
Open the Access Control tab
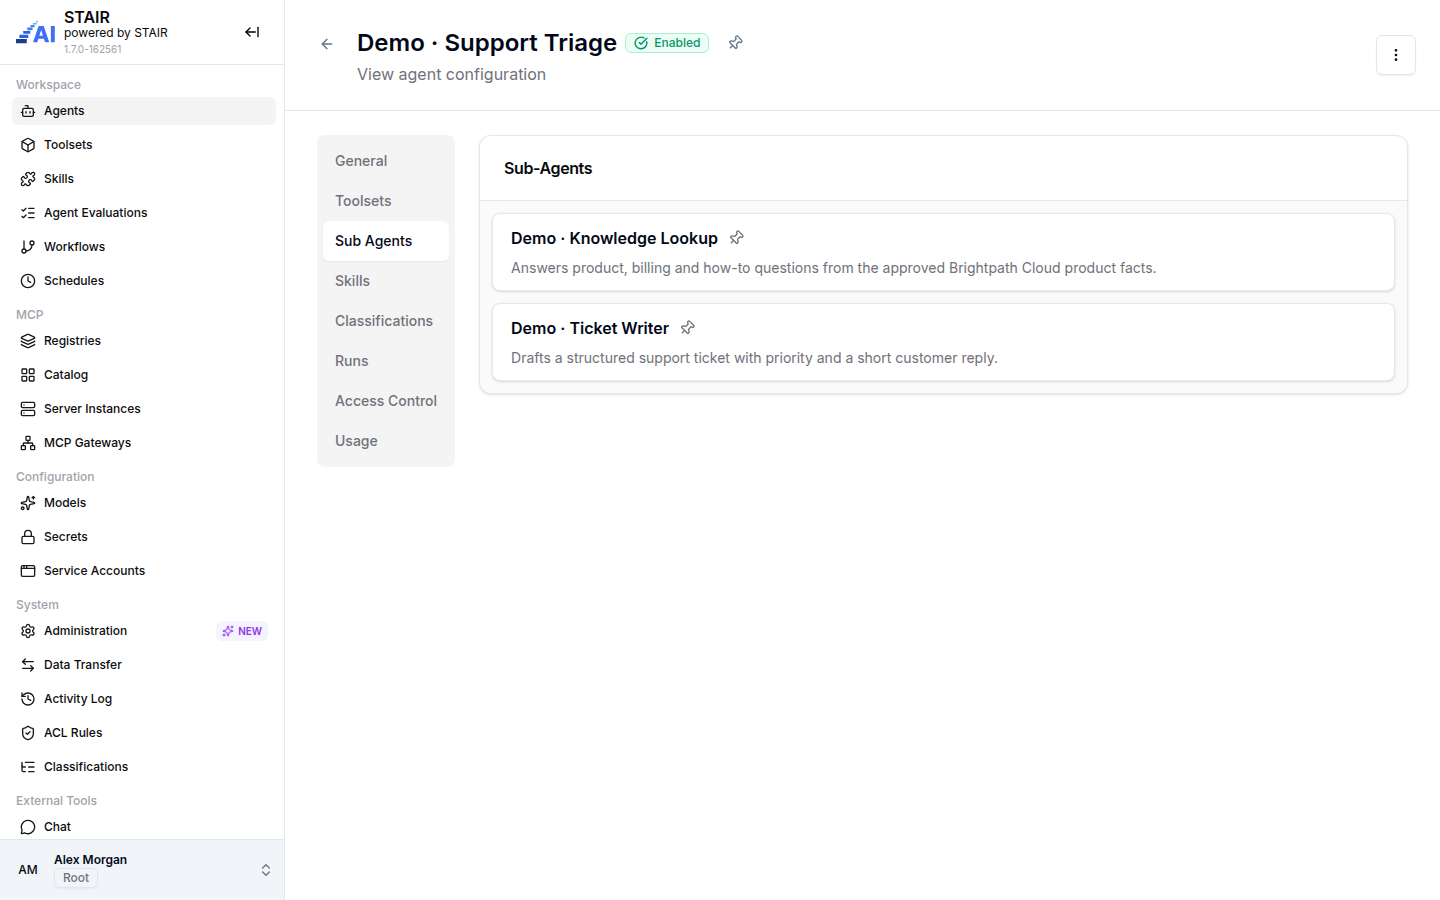(x=386, y=401)
